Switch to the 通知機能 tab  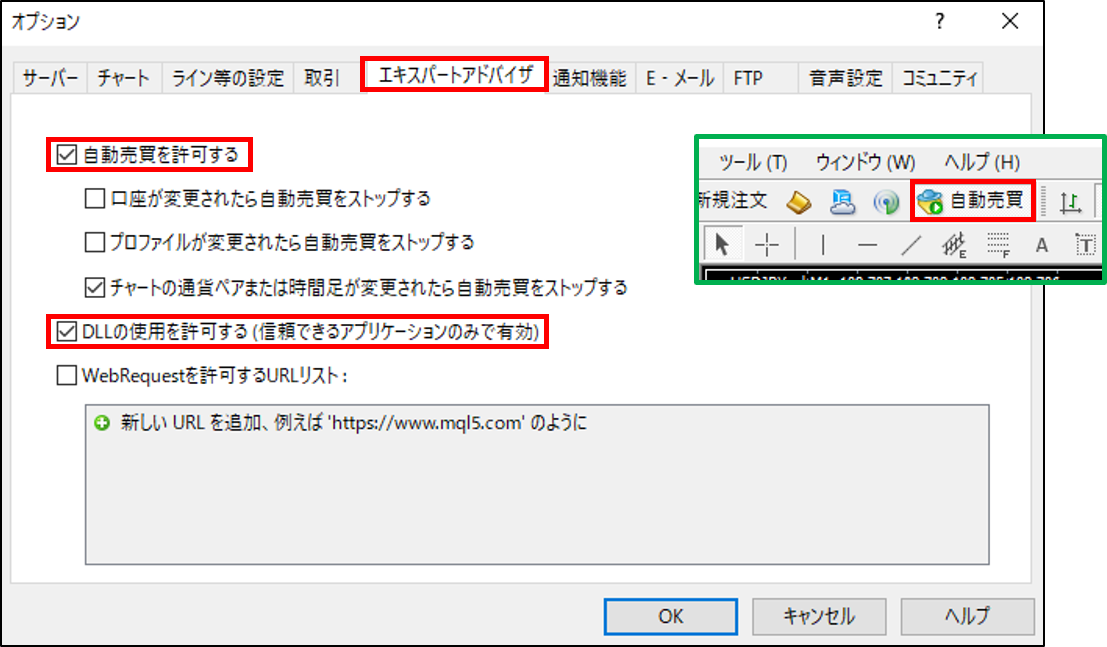(590, 78)
